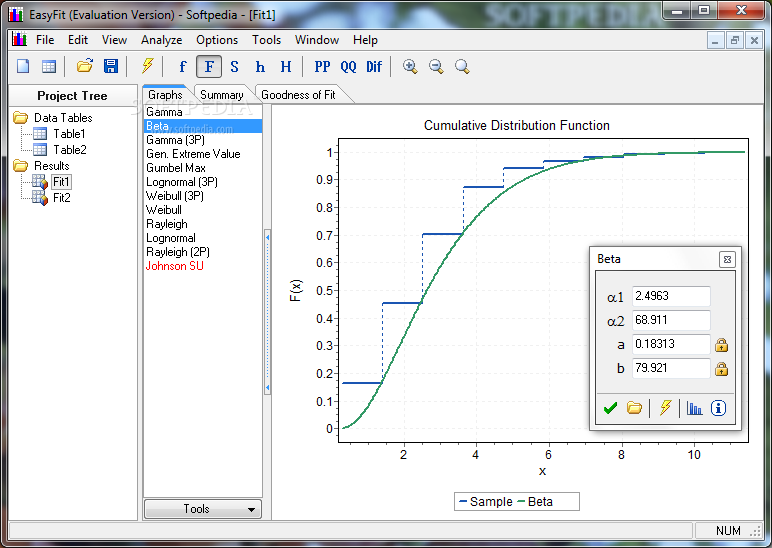Click the a parameter field
This screenshot has height=548, width=772.
pyautogui.click(x=671, y=344)
